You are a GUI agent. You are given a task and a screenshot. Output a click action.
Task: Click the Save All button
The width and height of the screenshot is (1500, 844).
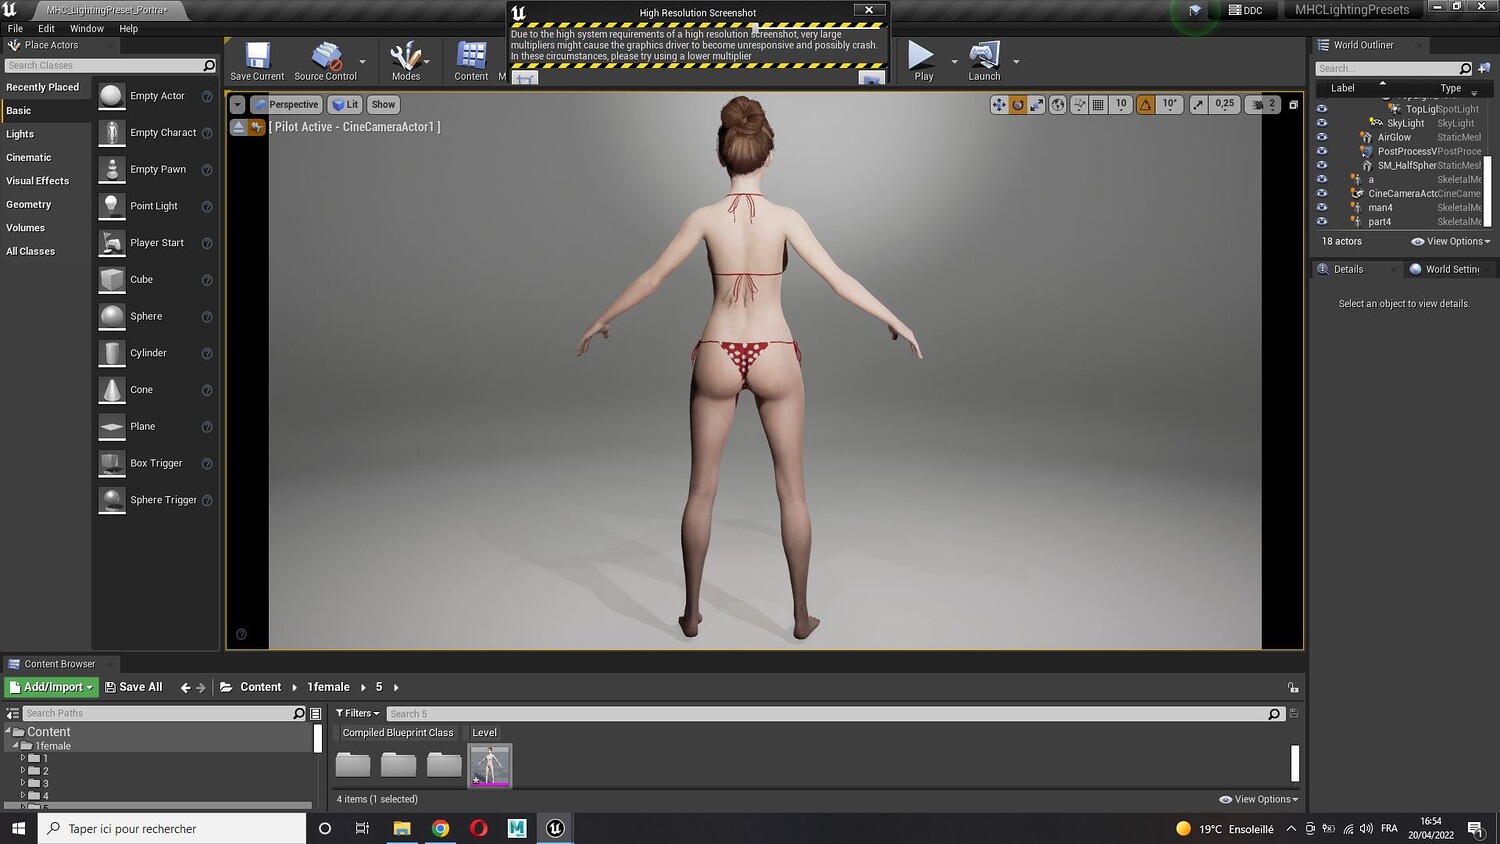point(133,687)
